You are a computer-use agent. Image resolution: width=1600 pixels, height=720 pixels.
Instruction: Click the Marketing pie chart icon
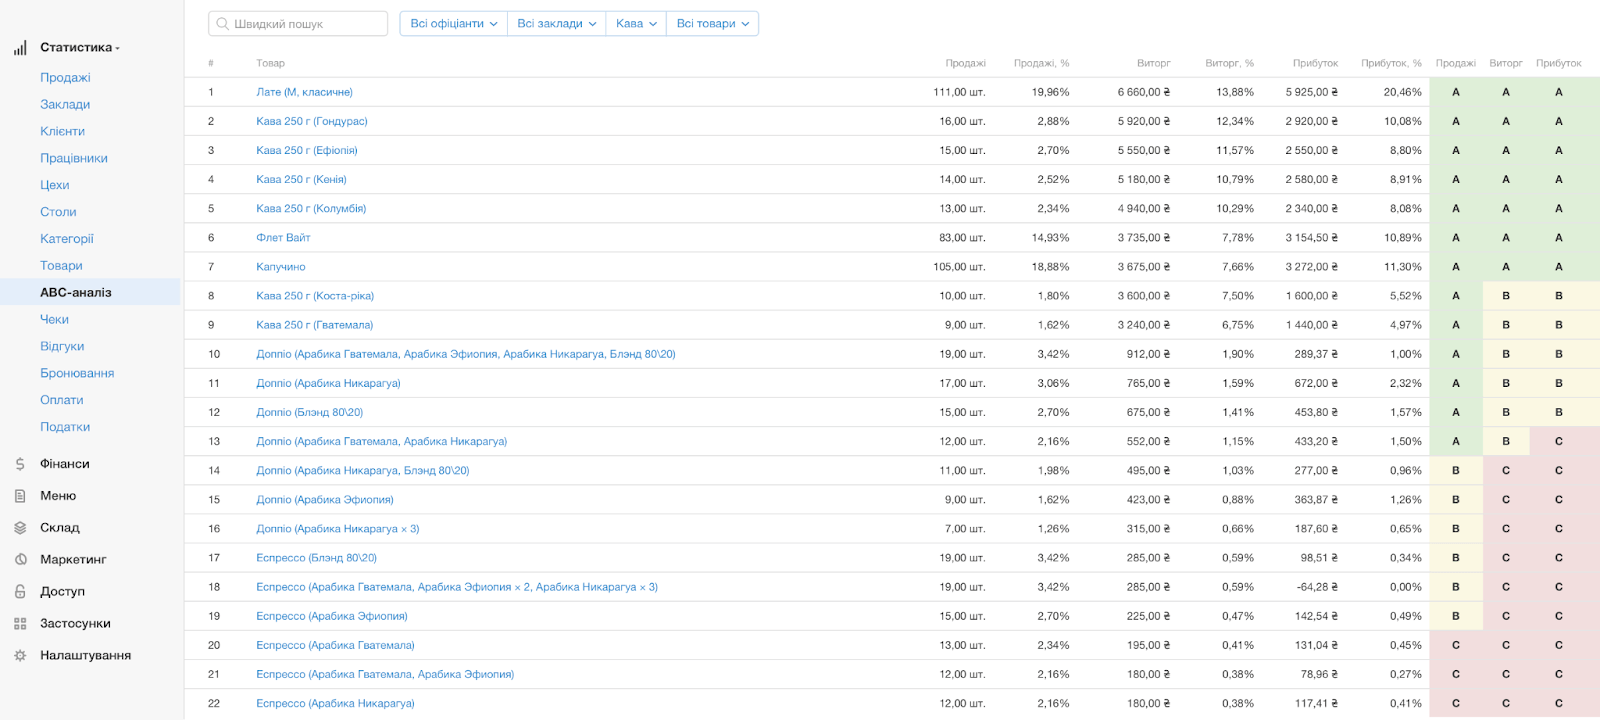pyautogui.click(x=20, y=560)
